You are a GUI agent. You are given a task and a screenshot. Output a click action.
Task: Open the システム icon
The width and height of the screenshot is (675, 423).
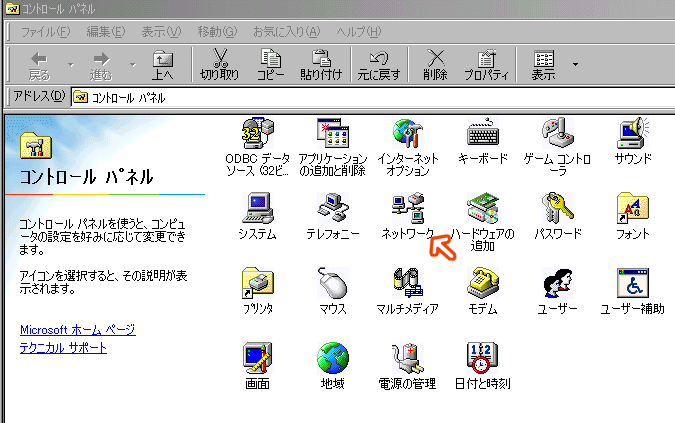pos(257,208)
